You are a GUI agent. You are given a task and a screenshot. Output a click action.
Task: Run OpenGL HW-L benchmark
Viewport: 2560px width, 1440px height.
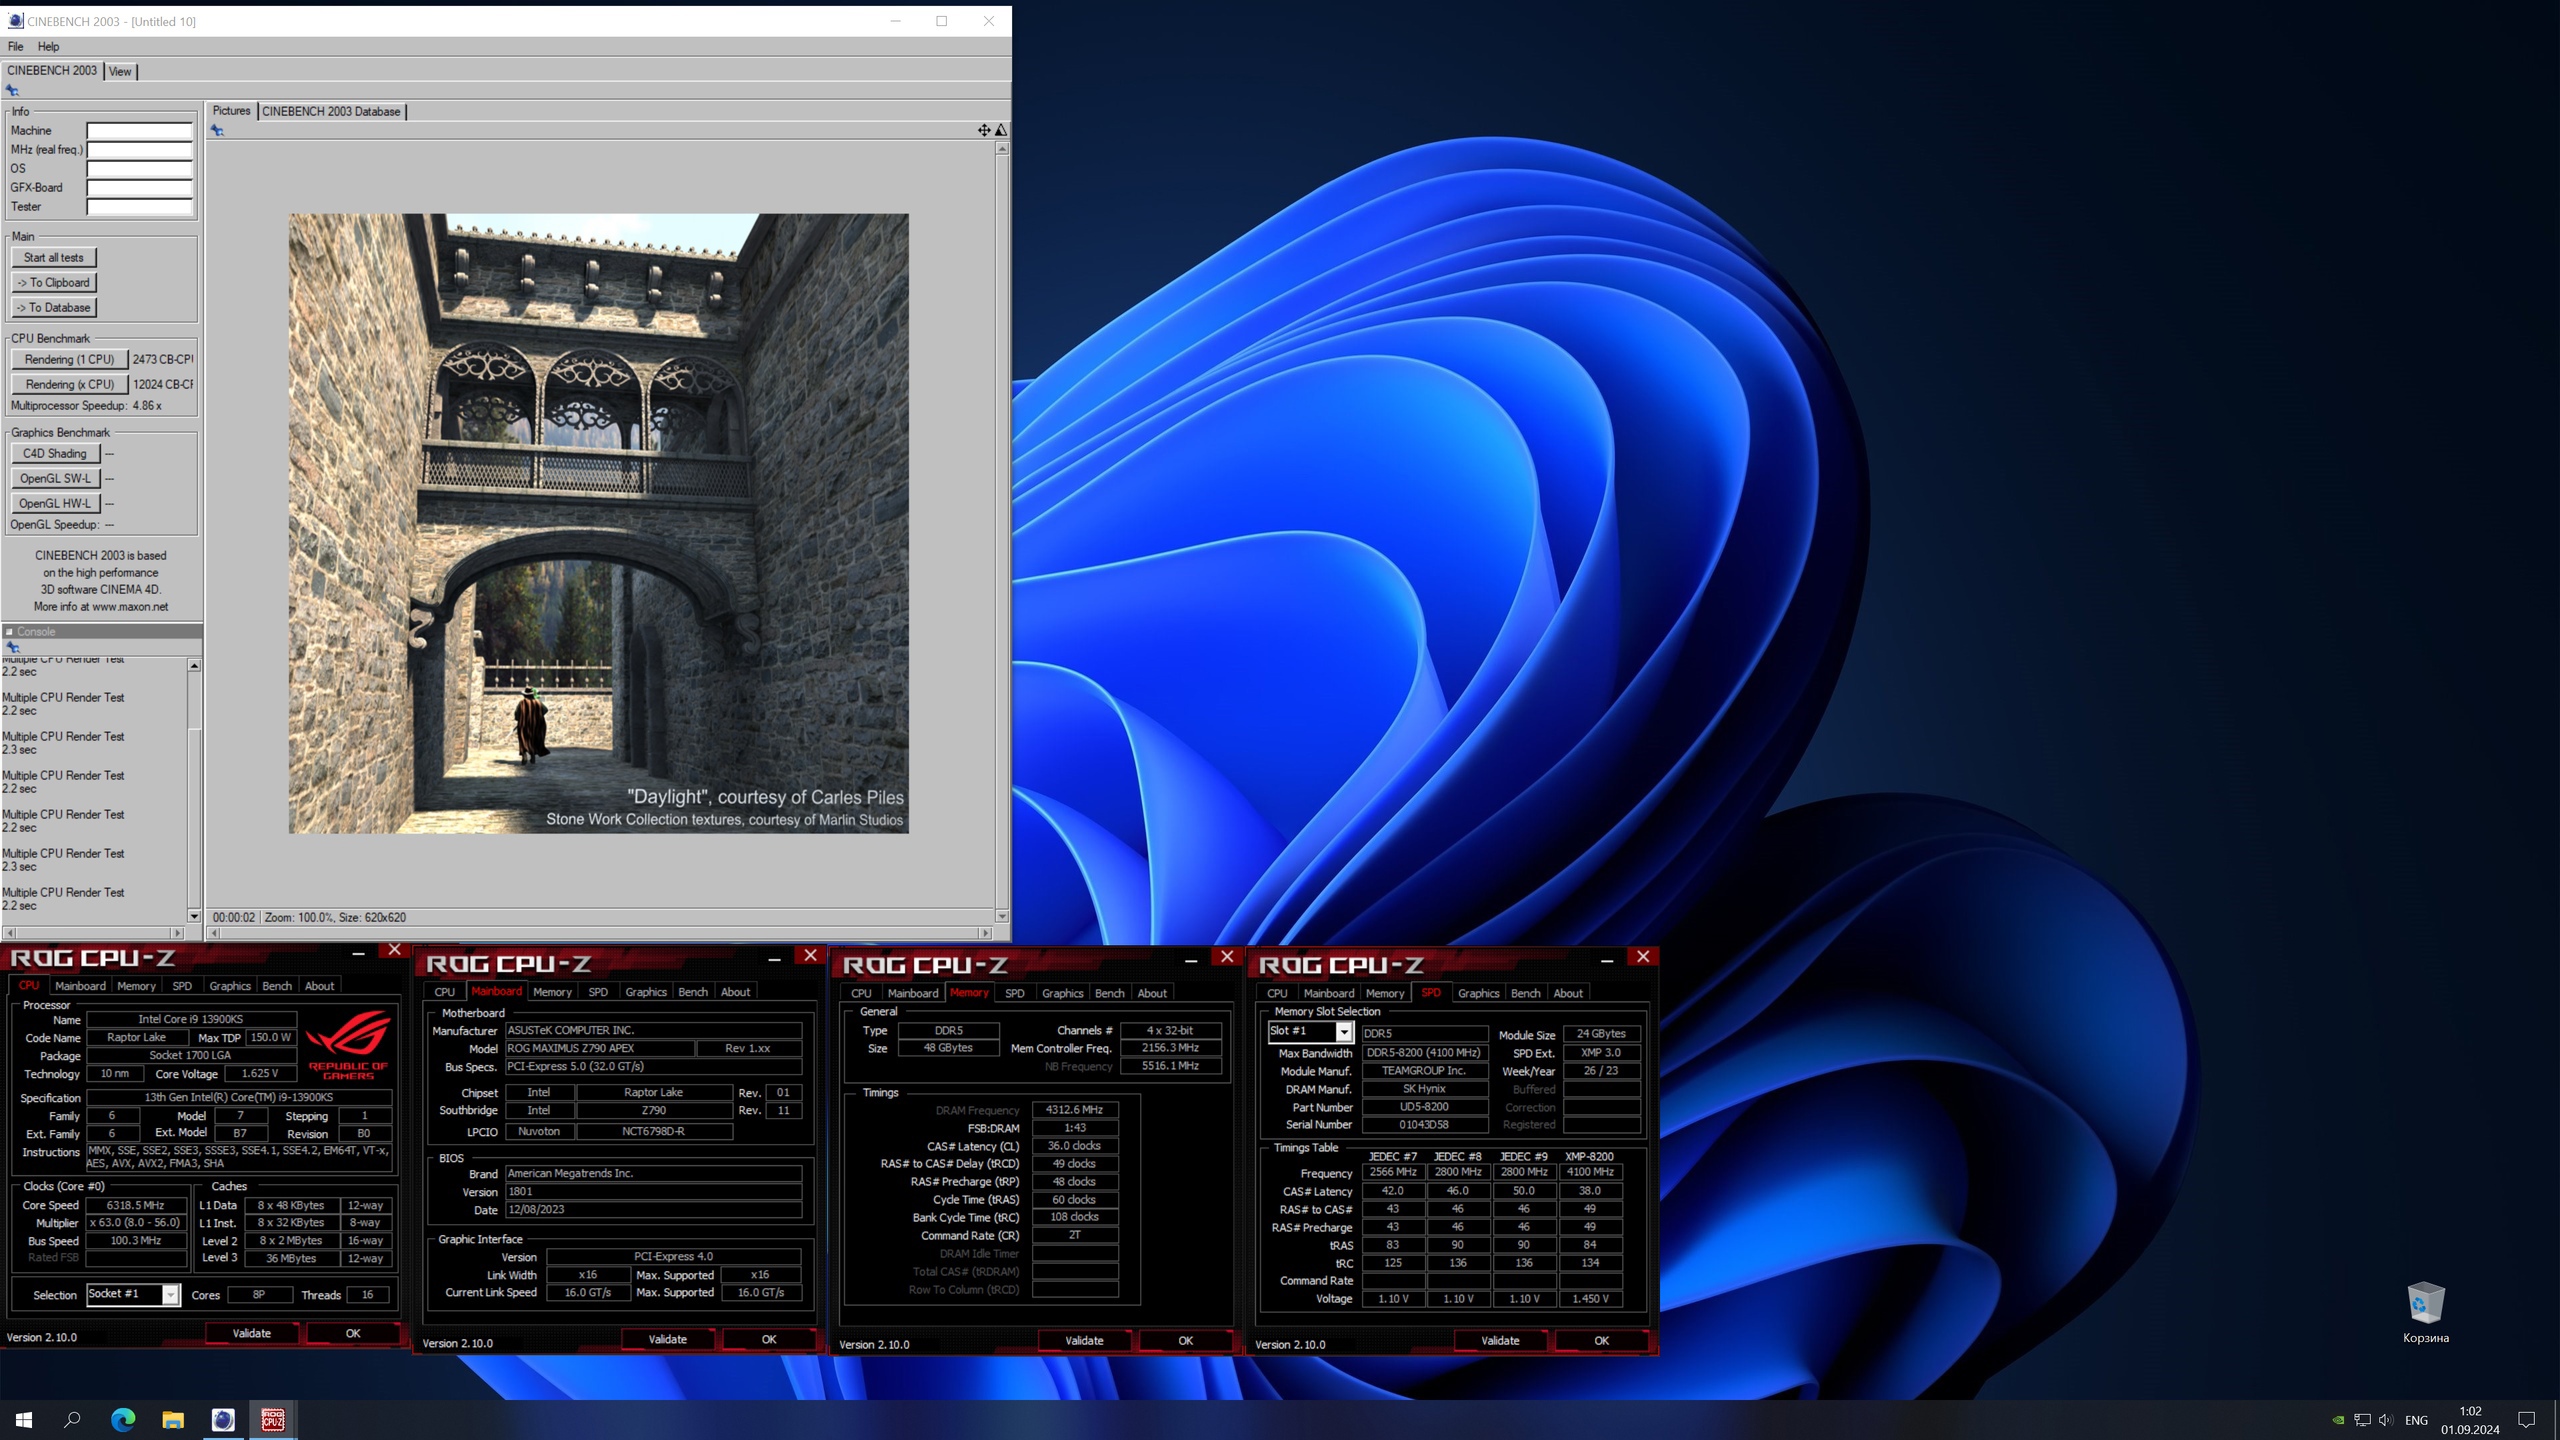click(x=55, y=504)
